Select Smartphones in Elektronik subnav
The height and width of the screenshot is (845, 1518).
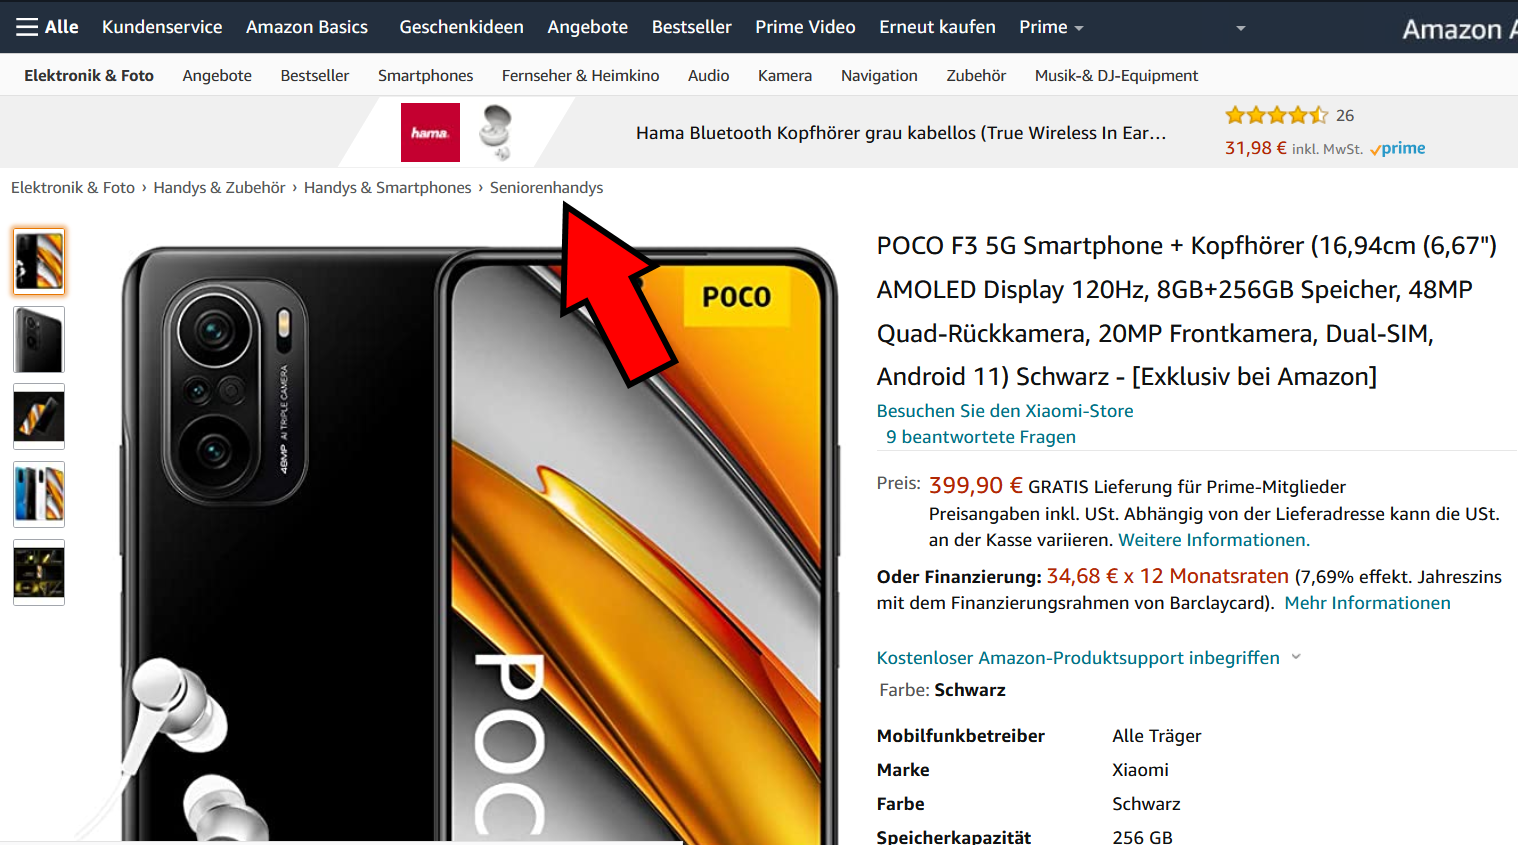point(425,75)
